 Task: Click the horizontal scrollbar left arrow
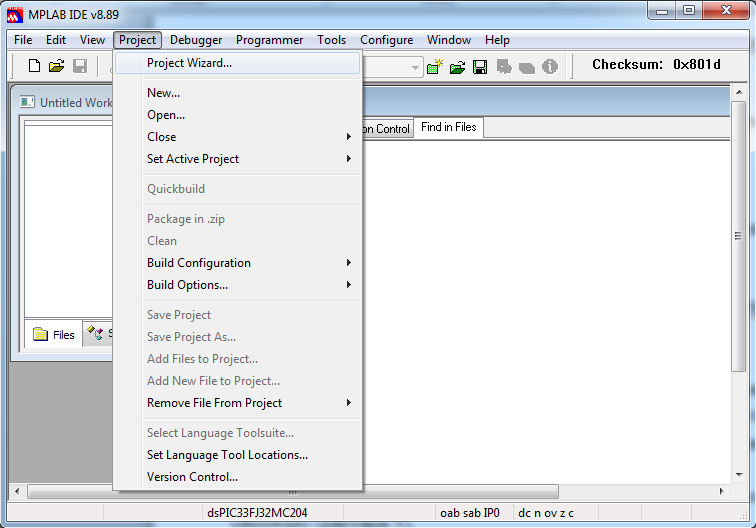(x=17, y=491)
